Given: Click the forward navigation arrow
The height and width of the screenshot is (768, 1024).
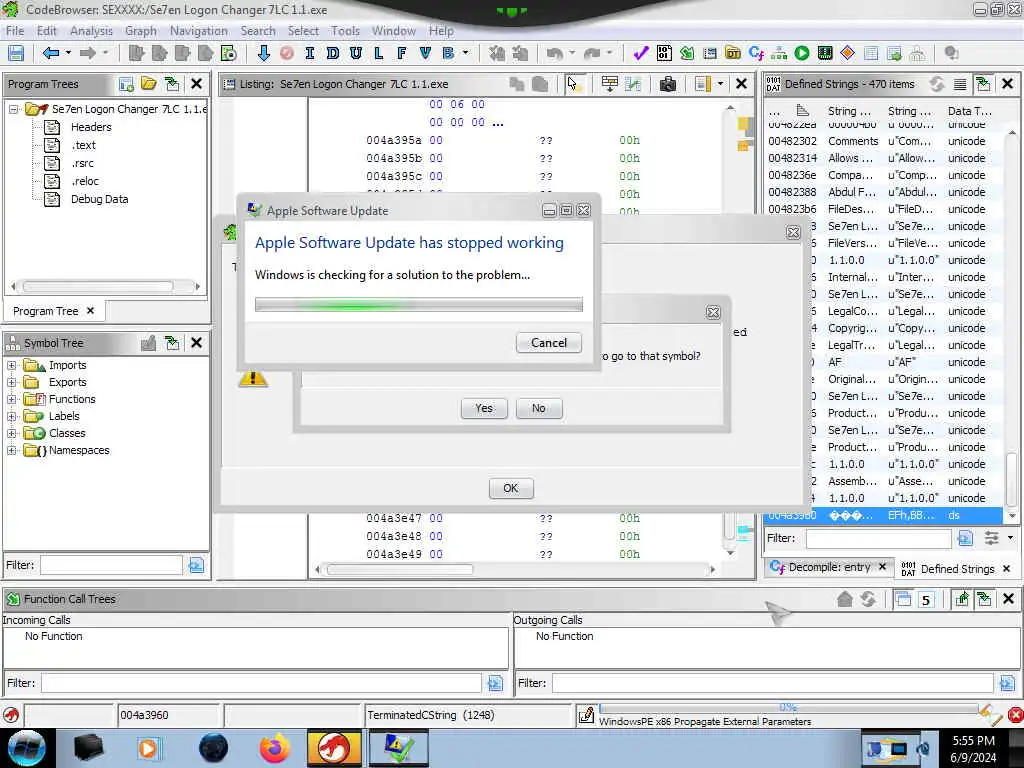Looking at the screenshot, I should (x=88, y=54).
